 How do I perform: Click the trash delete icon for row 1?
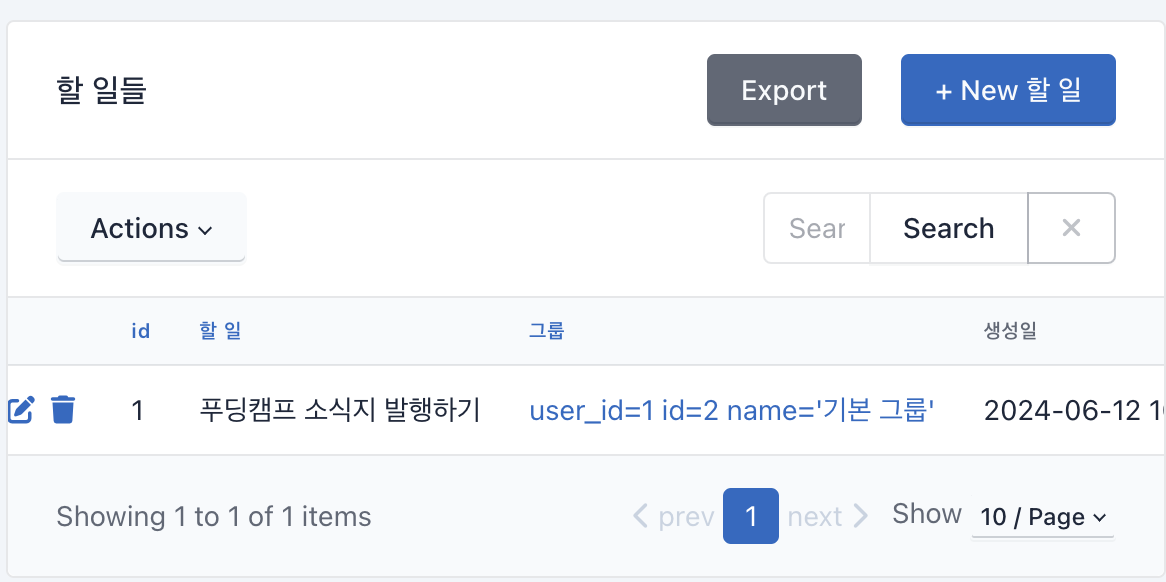(63, 410)
